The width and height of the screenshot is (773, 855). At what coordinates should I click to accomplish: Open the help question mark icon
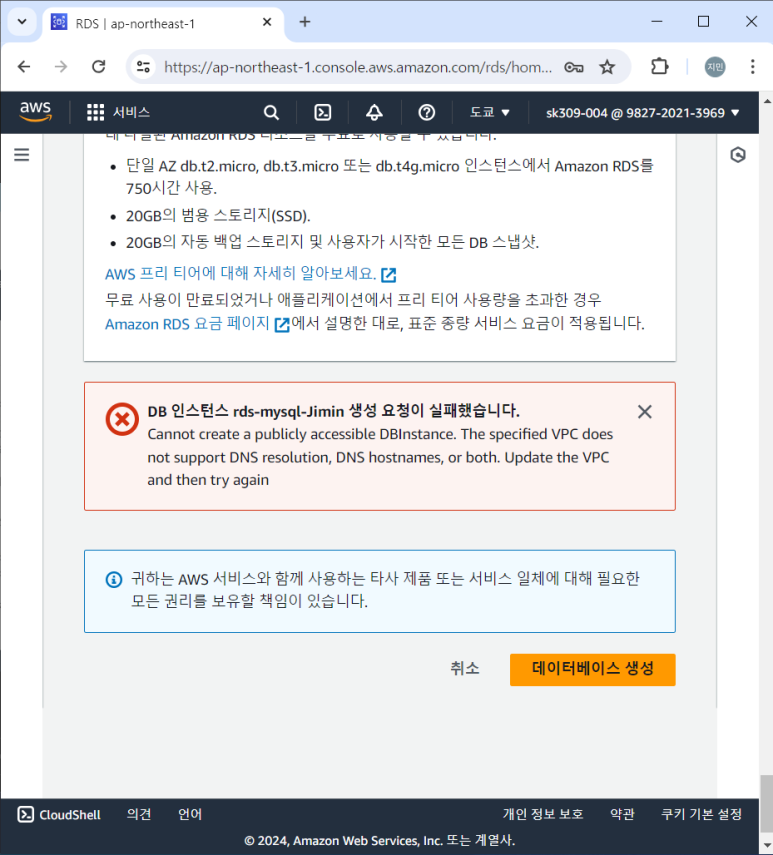pos(426,112)
